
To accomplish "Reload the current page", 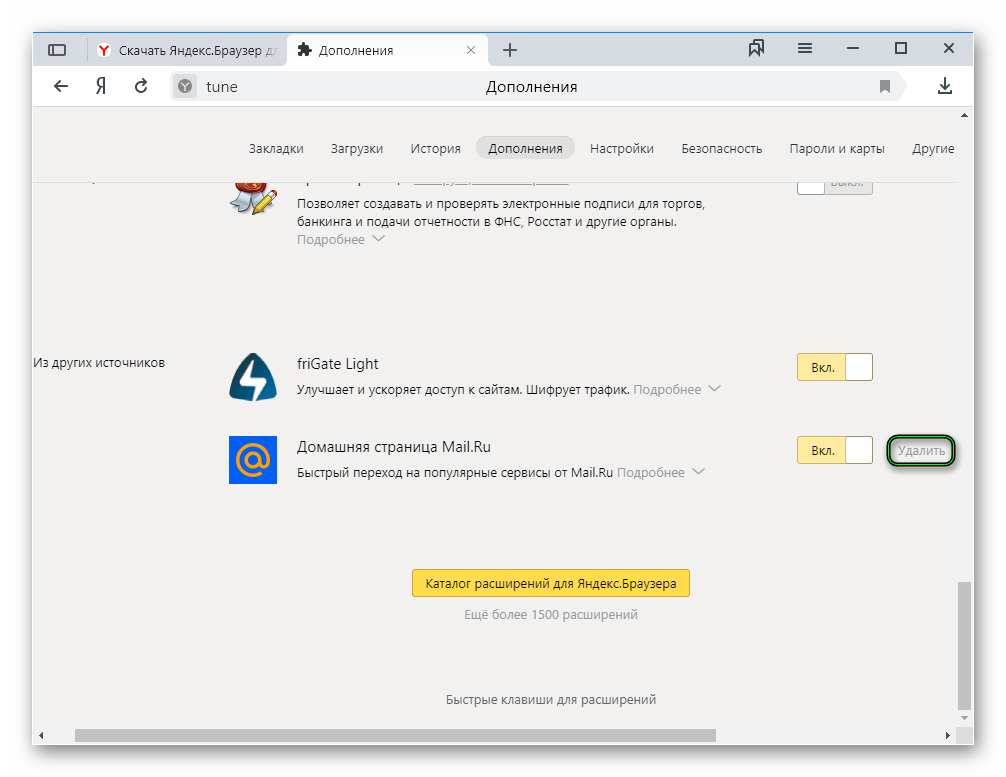I will (141, 86).
